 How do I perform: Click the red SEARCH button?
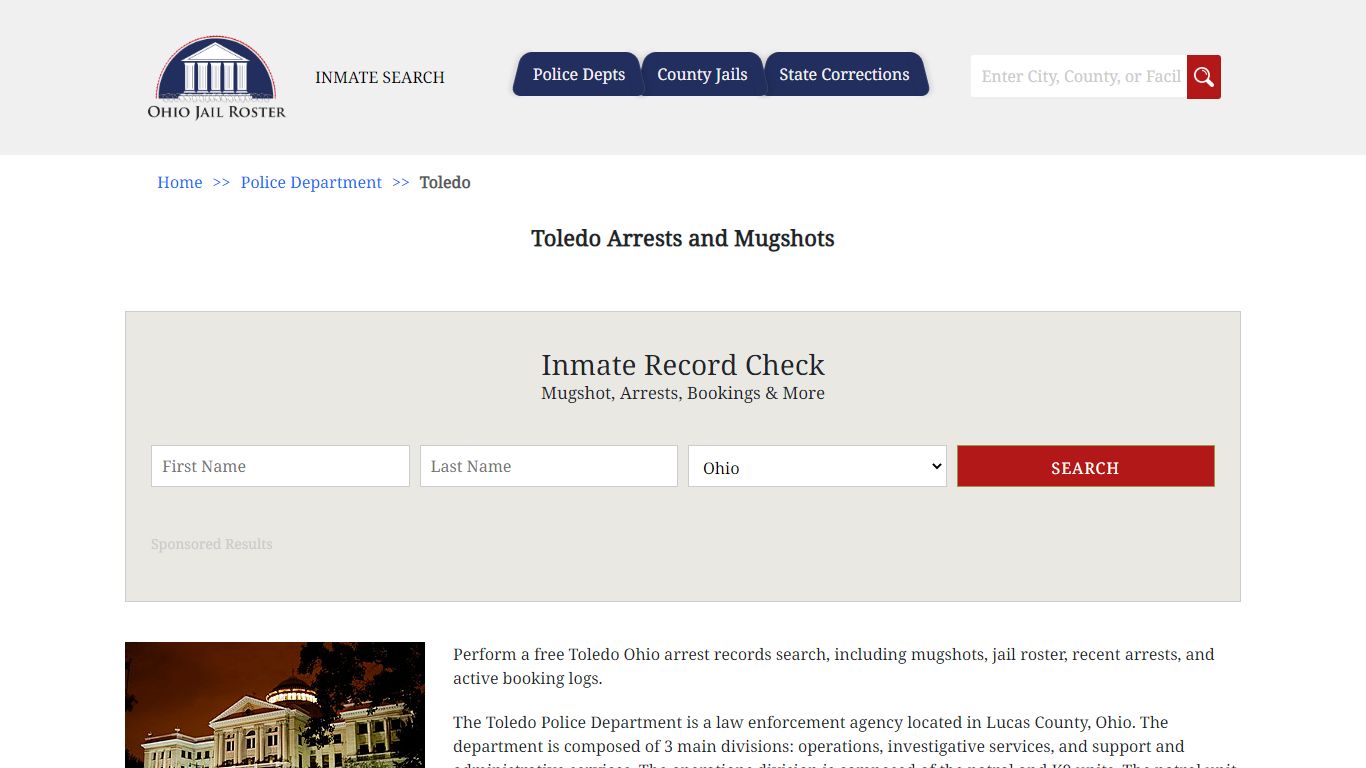click(x=1085, y=466)
